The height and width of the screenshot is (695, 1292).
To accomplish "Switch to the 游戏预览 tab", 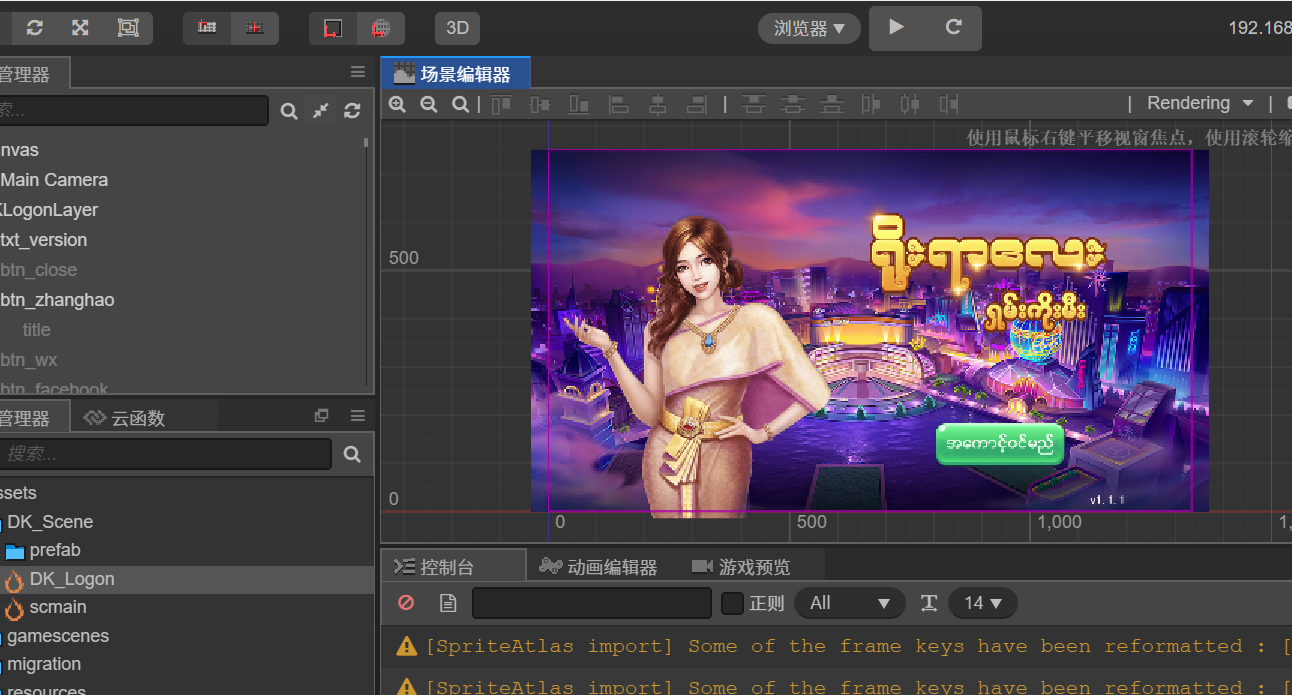I will [741, 567].
